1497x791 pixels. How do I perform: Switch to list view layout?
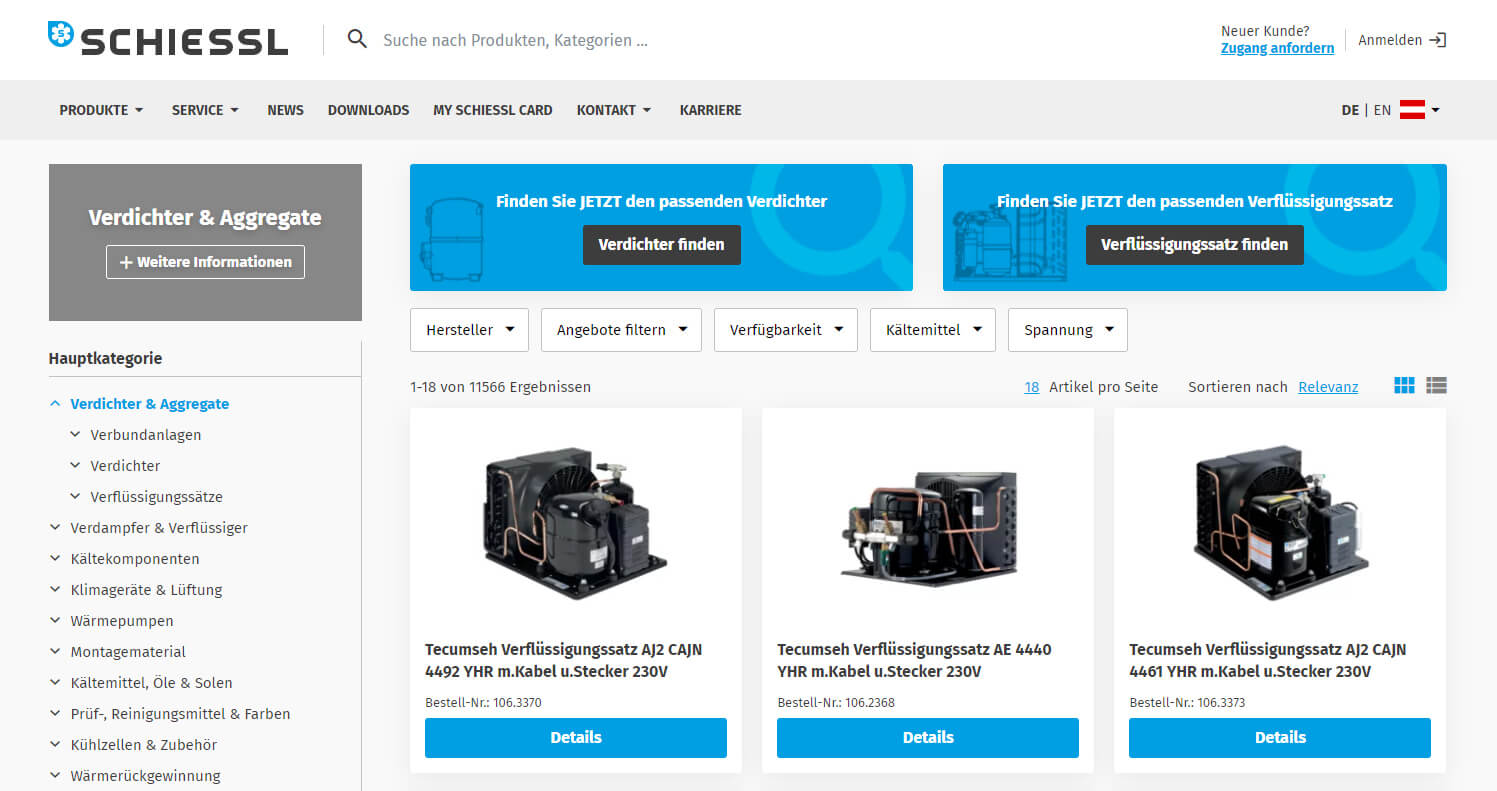pyautogui.click(x=1436, y=386)
